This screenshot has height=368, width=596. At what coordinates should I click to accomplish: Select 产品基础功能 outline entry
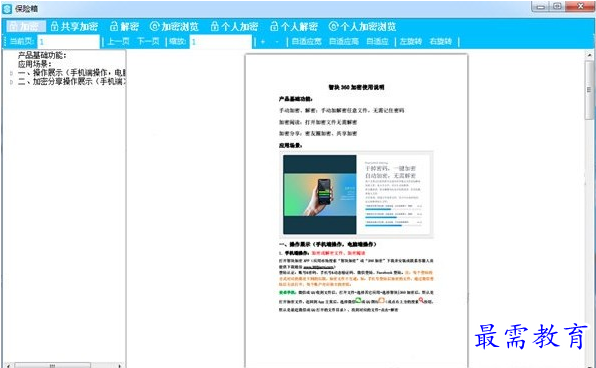[42, 56]
